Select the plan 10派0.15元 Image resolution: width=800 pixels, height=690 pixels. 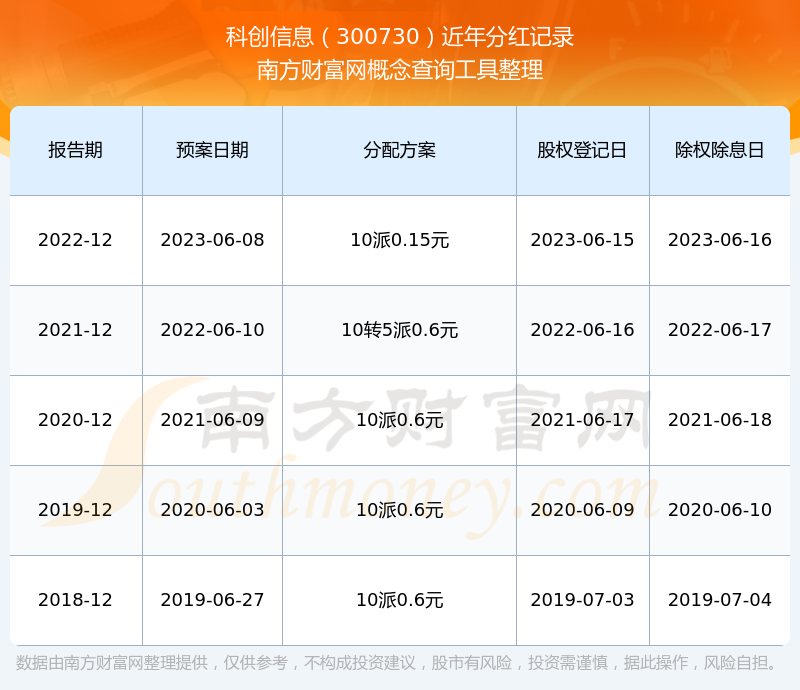coord(399,240)
